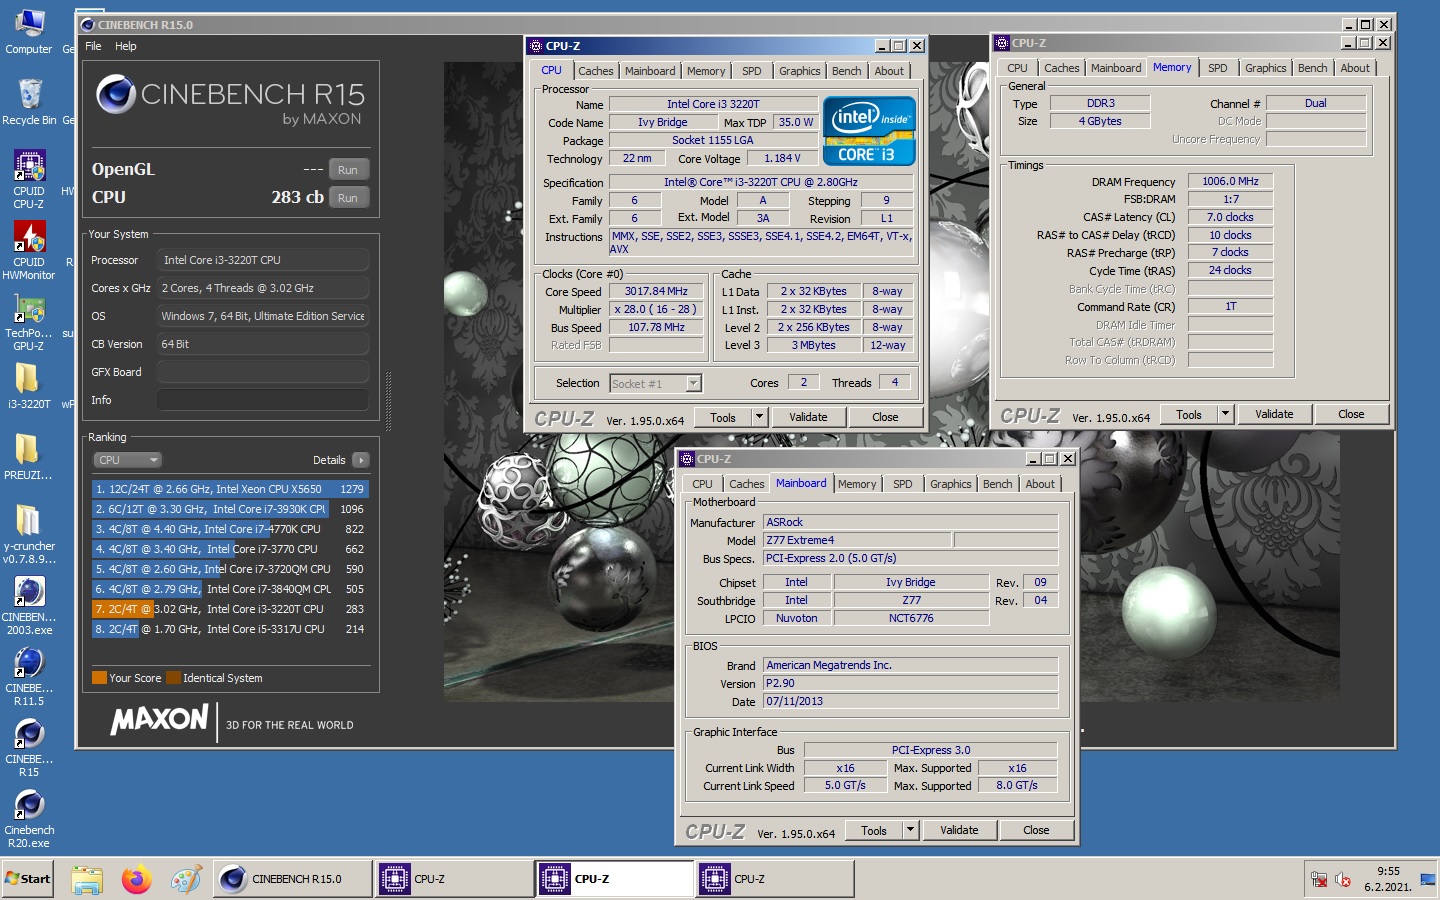The height and width of the screenshot is (900, 1440).
Task: Click Validate in the CPU tab window
Action: [808, 417]
